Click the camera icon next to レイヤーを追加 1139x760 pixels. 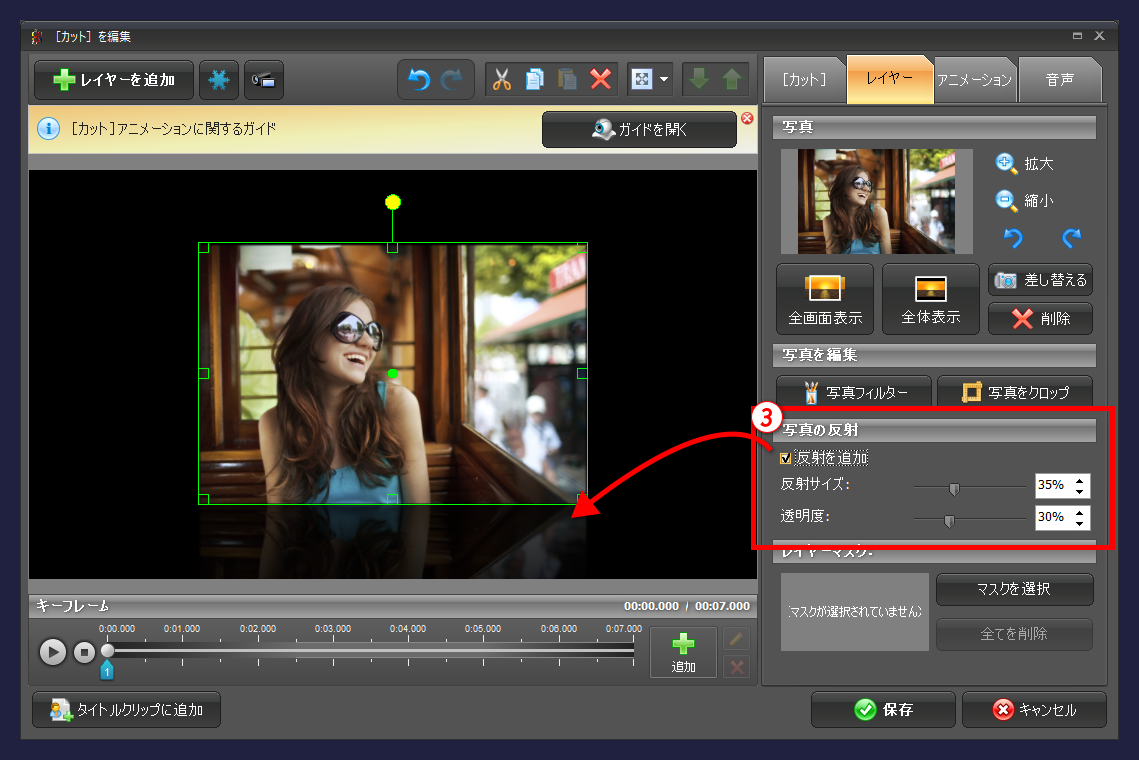263,80
